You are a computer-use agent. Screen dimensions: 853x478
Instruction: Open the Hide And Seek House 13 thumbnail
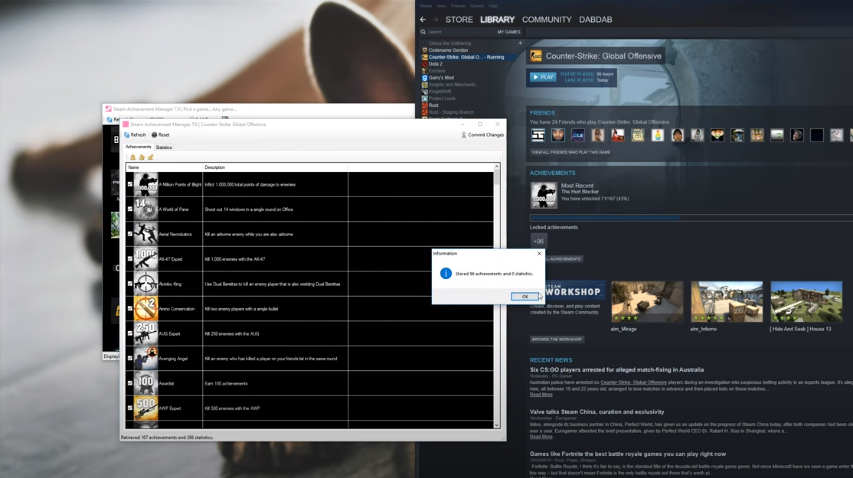coord(806,302)
